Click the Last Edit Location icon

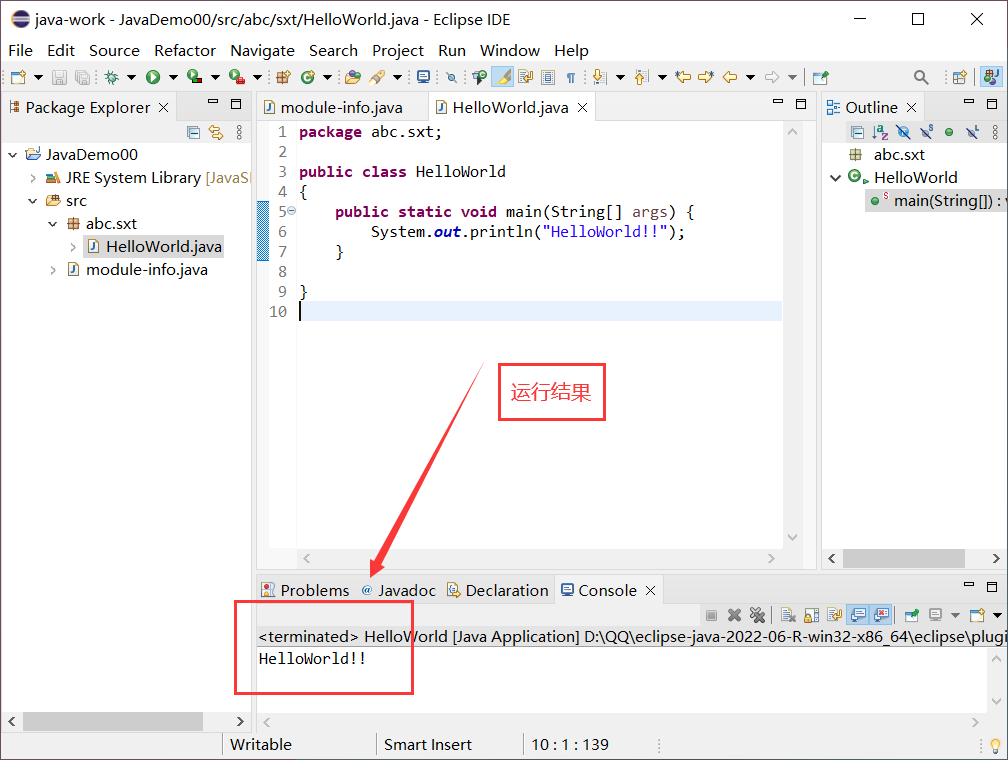point(683,78)
